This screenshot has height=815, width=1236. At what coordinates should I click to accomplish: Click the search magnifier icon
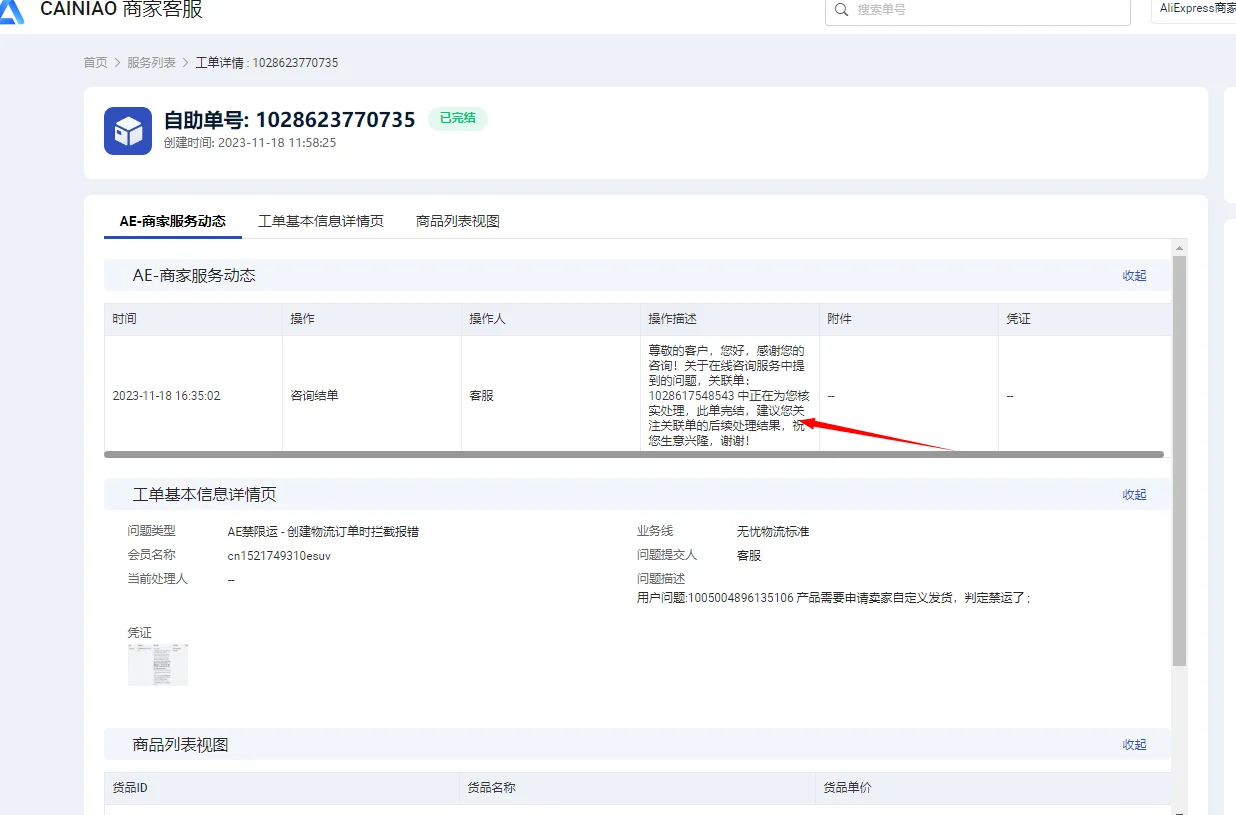click(842, 10)
